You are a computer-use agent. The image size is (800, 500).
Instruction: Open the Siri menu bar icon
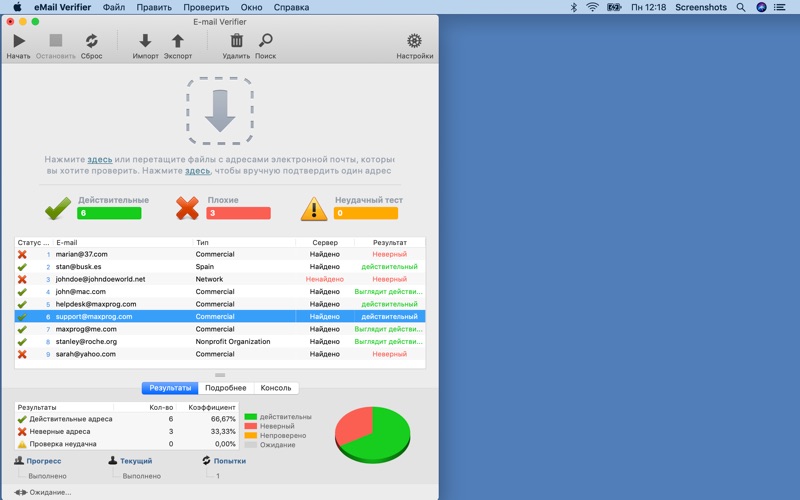(761, 7)
